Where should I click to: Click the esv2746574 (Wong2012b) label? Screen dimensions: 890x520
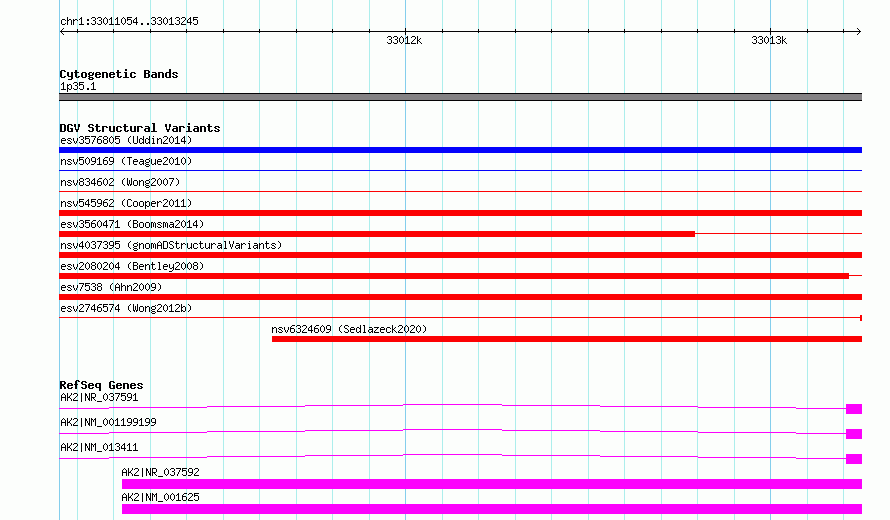pyautogui.click(x=126, y=308)
